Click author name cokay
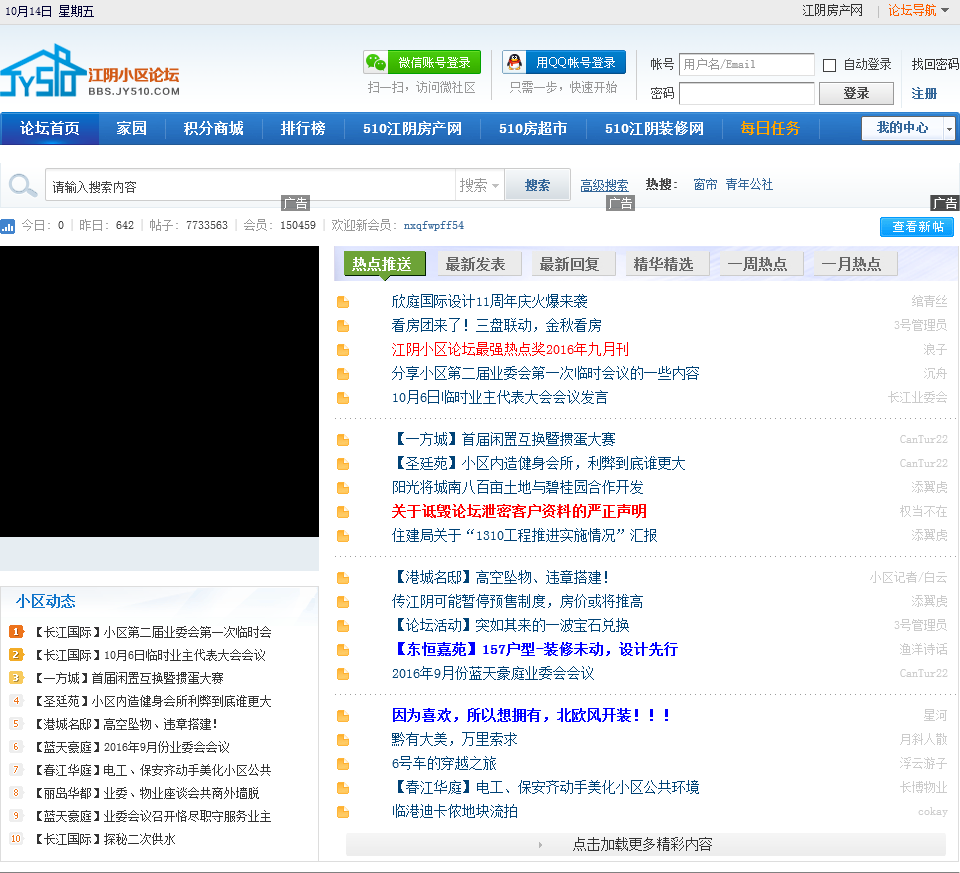This screenshot has height=873, width=960. pos(932,812)
